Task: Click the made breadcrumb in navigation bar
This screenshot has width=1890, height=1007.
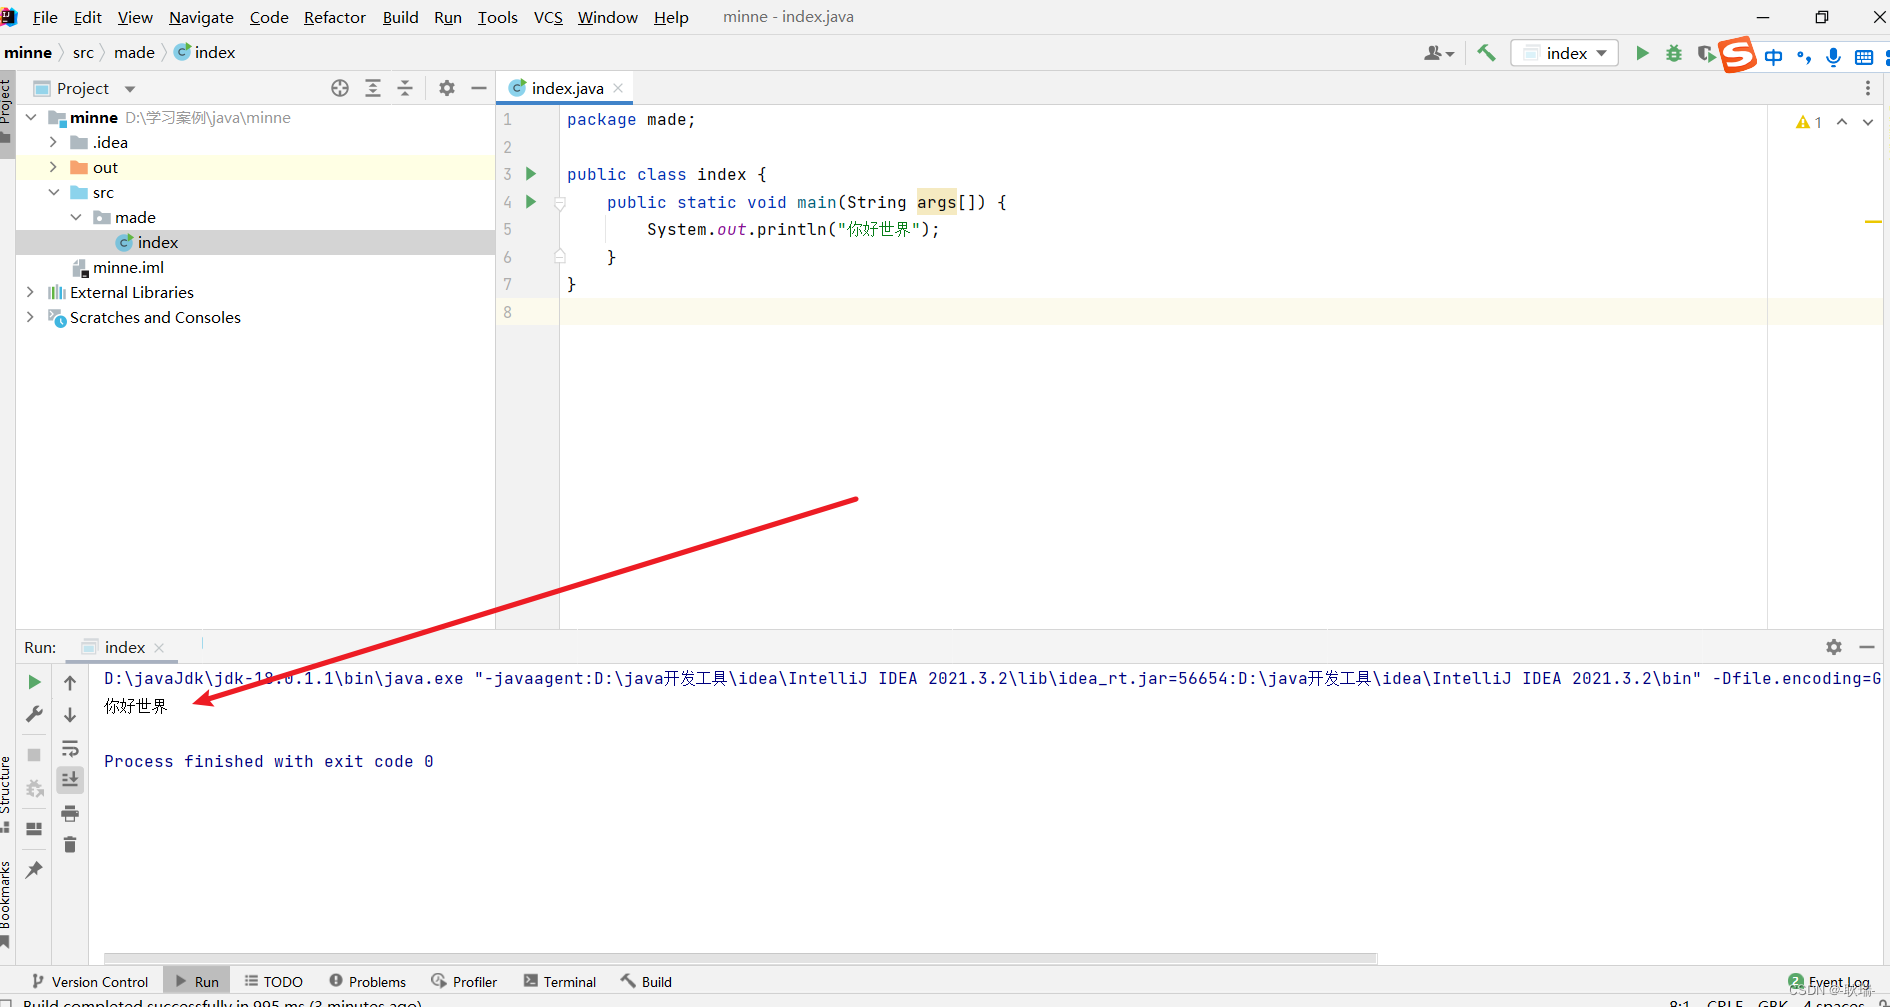Action: tap(134, 53)
